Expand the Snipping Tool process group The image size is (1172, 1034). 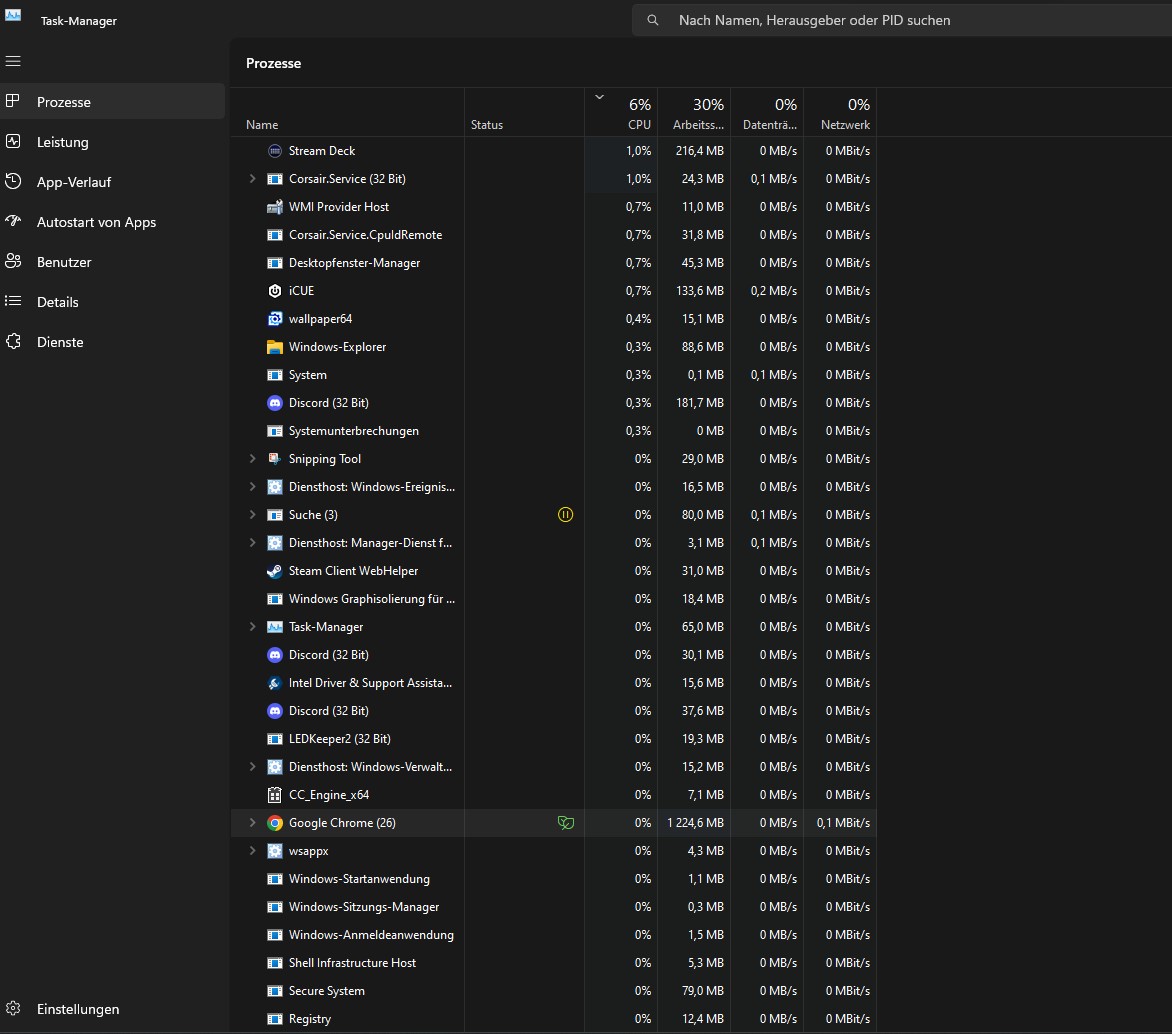point(253,459)
